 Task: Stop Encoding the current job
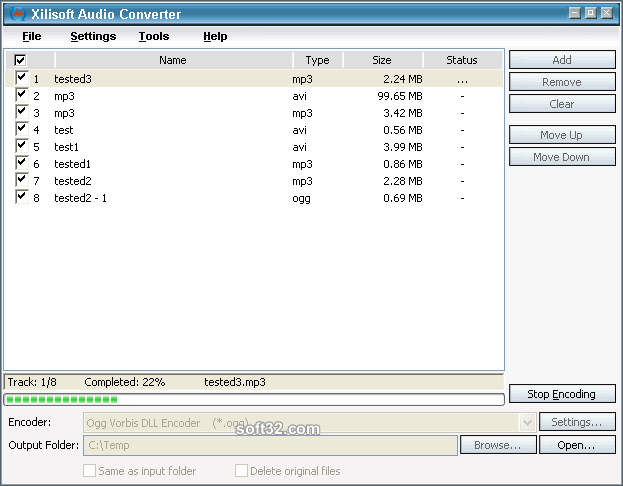pos(562,394)
